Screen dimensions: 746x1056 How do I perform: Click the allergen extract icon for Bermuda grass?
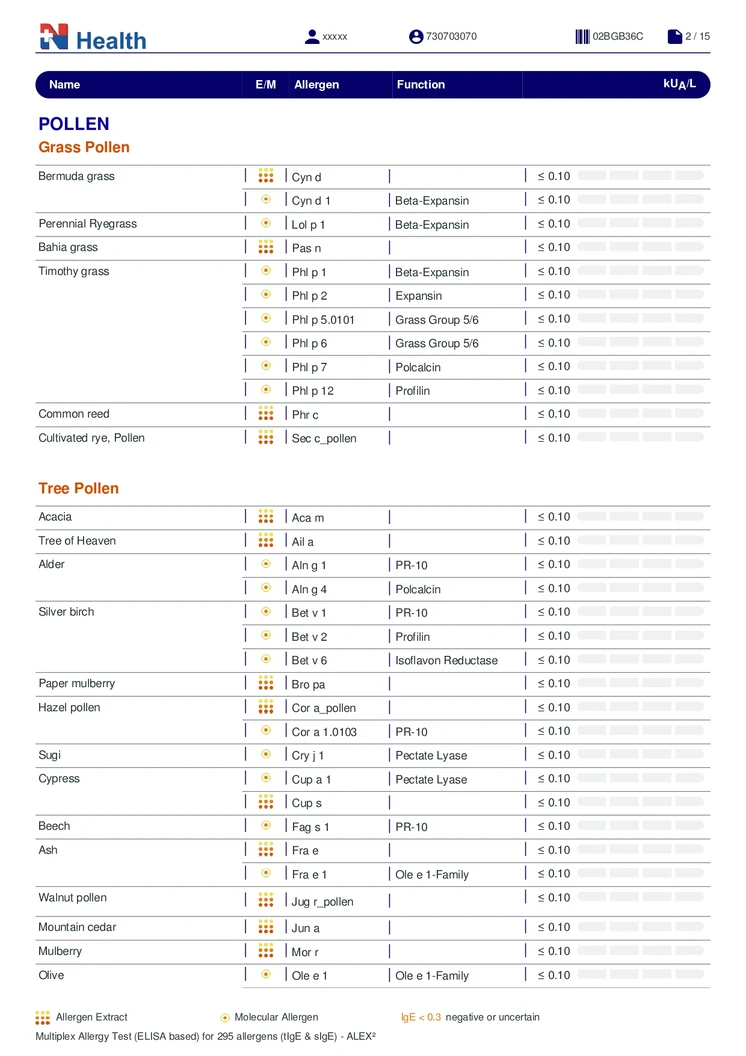pos(266,176)
